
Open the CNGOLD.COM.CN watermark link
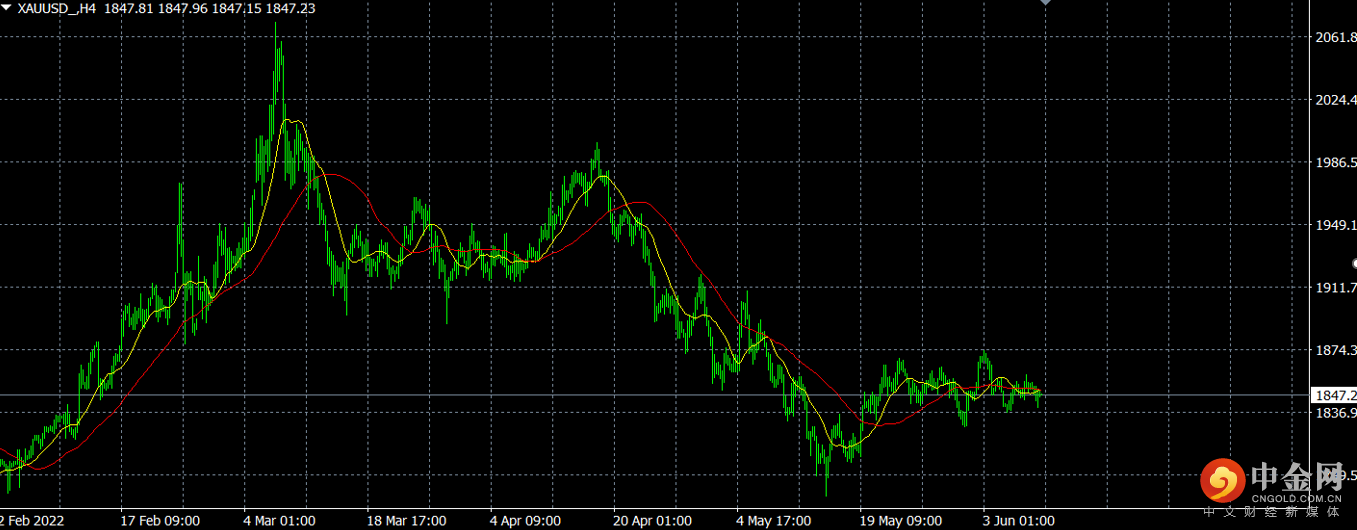click(1297, 497)
